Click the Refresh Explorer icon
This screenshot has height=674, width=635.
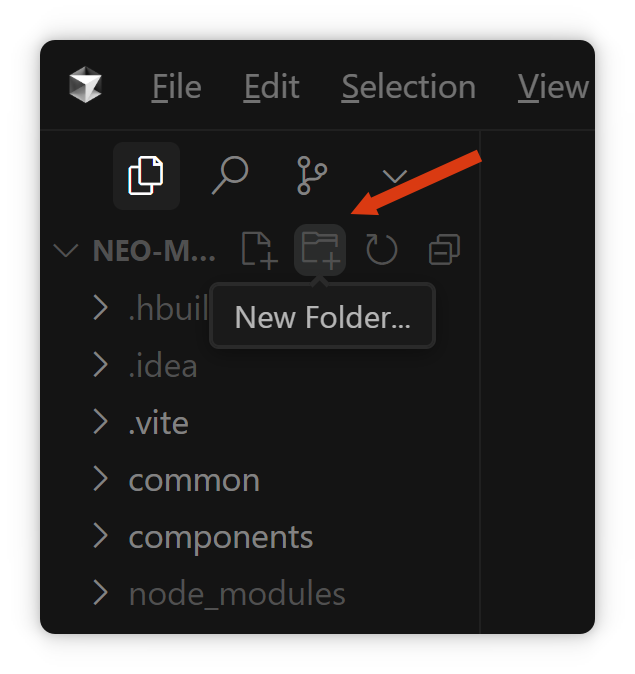(381, 250)
